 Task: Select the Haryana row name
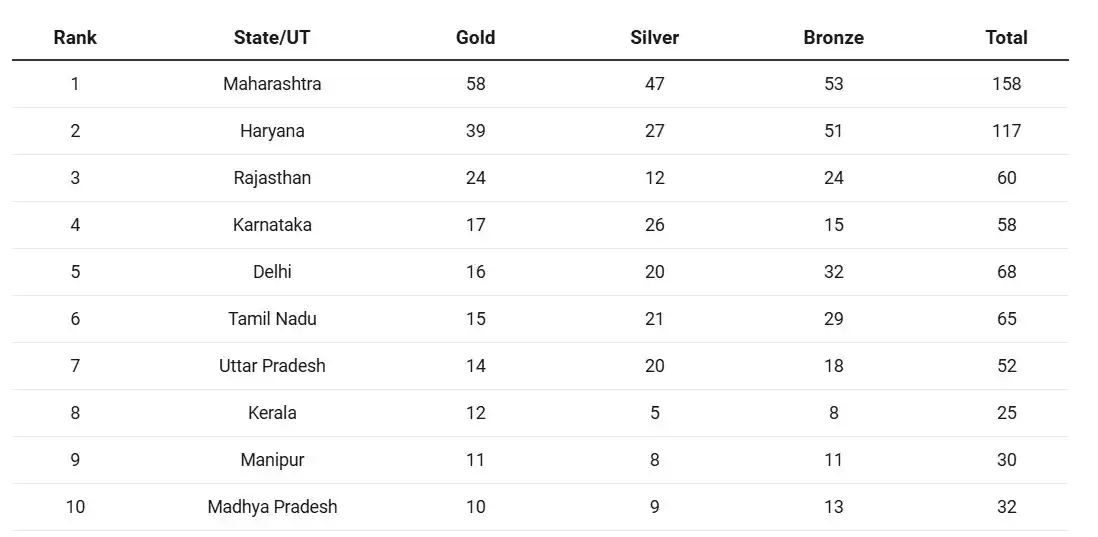[x=272, y=131]
